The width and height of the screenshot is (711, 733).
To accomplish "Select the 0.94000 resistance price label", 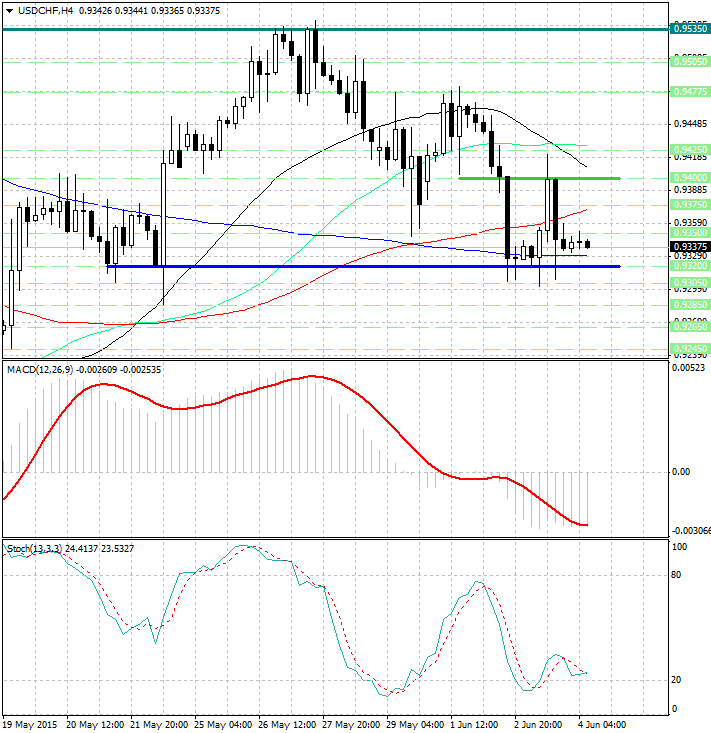I will pyautogui.click(x=690, y=178).
